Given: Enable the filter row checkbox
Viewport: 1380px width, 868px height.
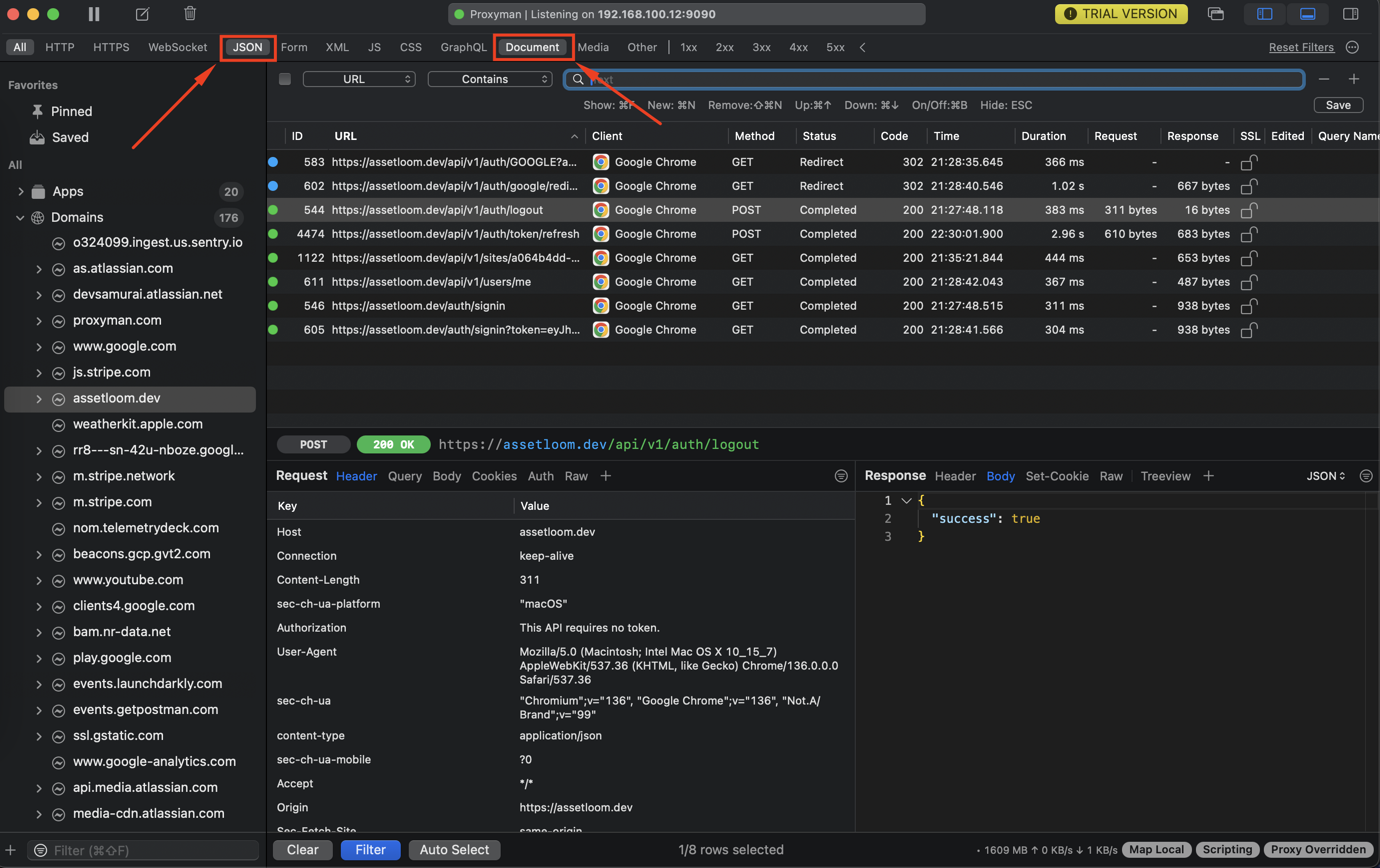Looking at the screenshot, I should pos(285,79).
